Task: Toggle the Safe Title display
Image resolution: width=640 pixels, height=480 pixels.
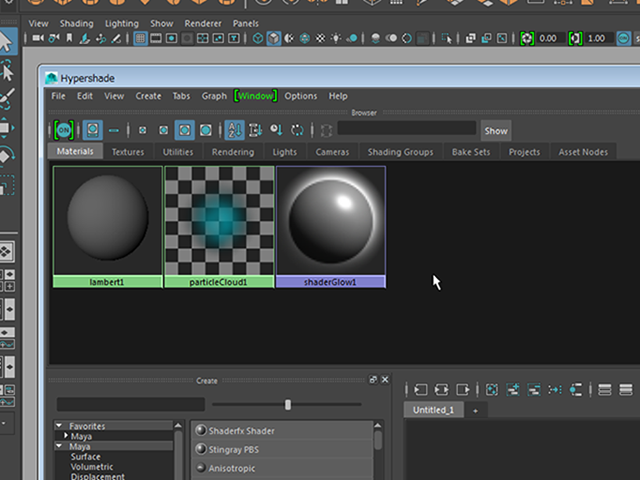Action: pos(233,38)
